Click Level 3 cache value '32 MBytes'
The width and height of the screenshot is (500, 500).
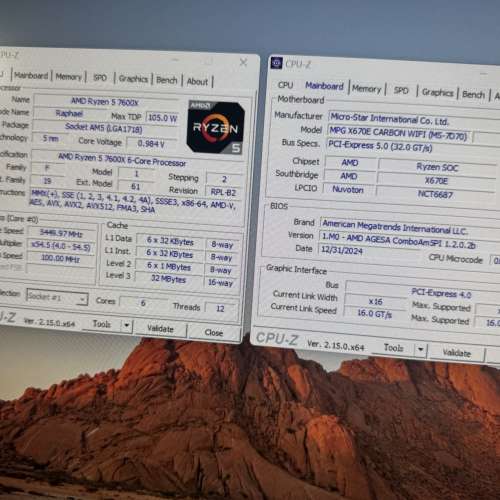pyautogui.click(x=169, y=279)
